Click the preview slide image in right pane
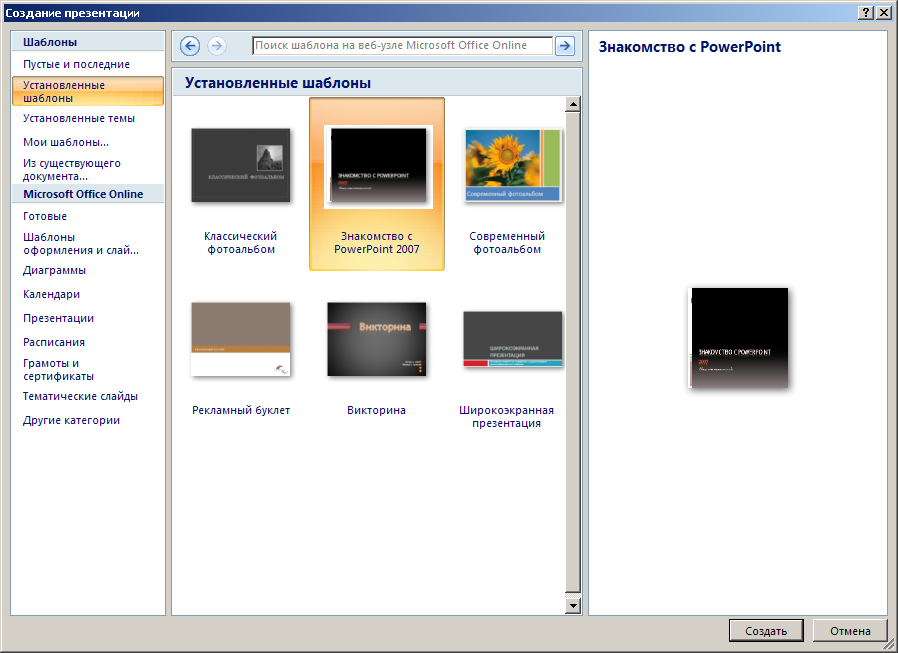 pyautogui.click(x=738, y=338)
